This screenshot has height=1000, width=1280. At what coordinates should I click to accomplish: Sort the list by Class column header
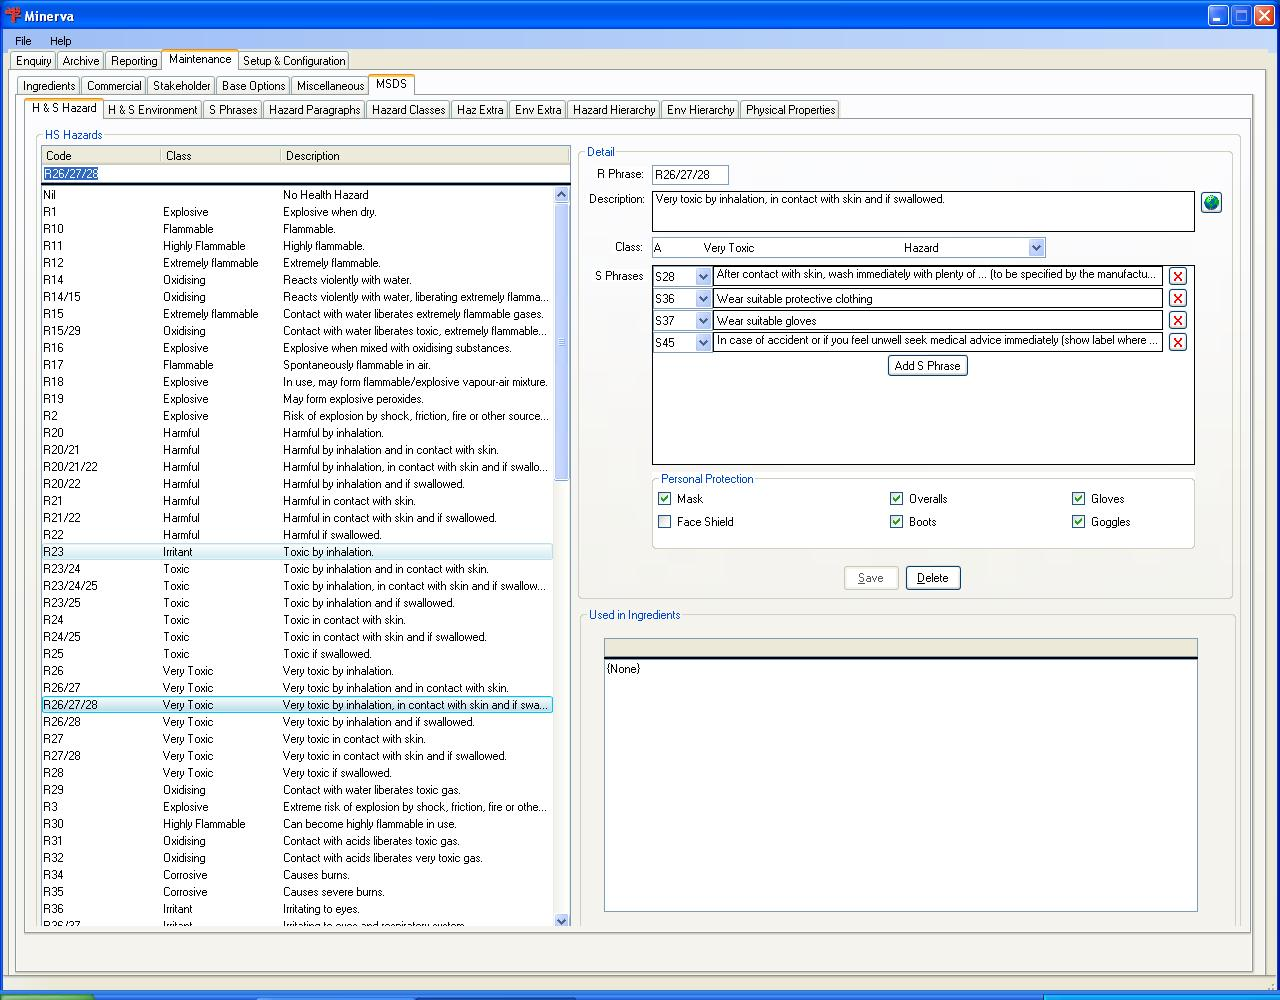pos(221,156)
